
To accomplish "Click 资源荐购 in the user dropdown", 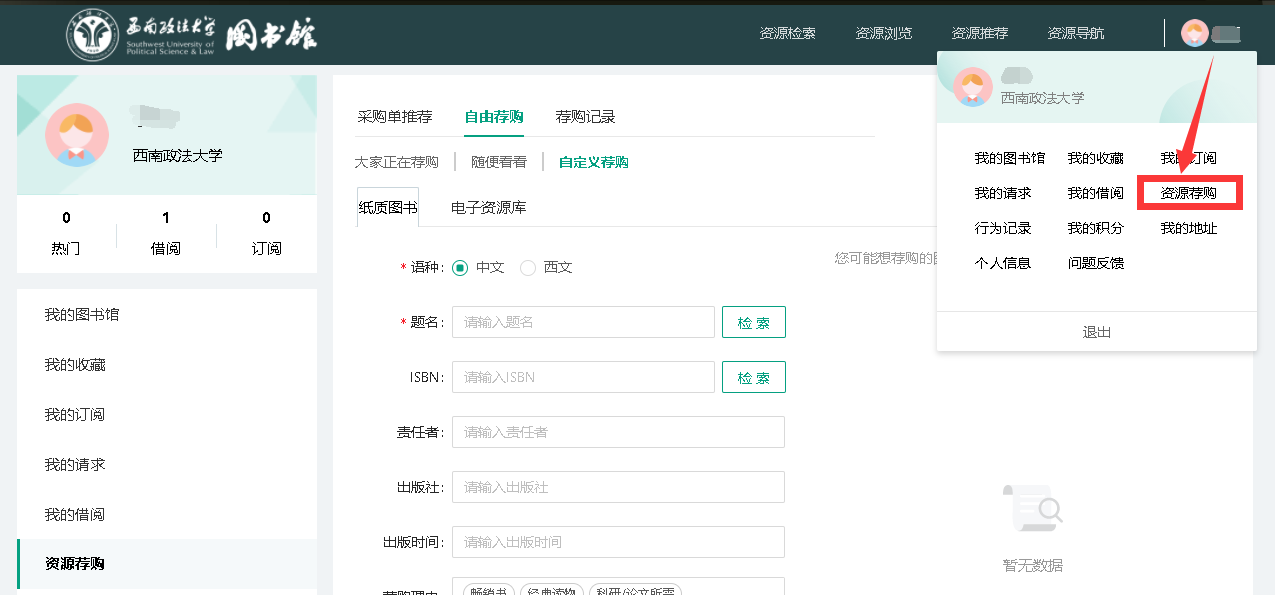I will [1188, 193].
